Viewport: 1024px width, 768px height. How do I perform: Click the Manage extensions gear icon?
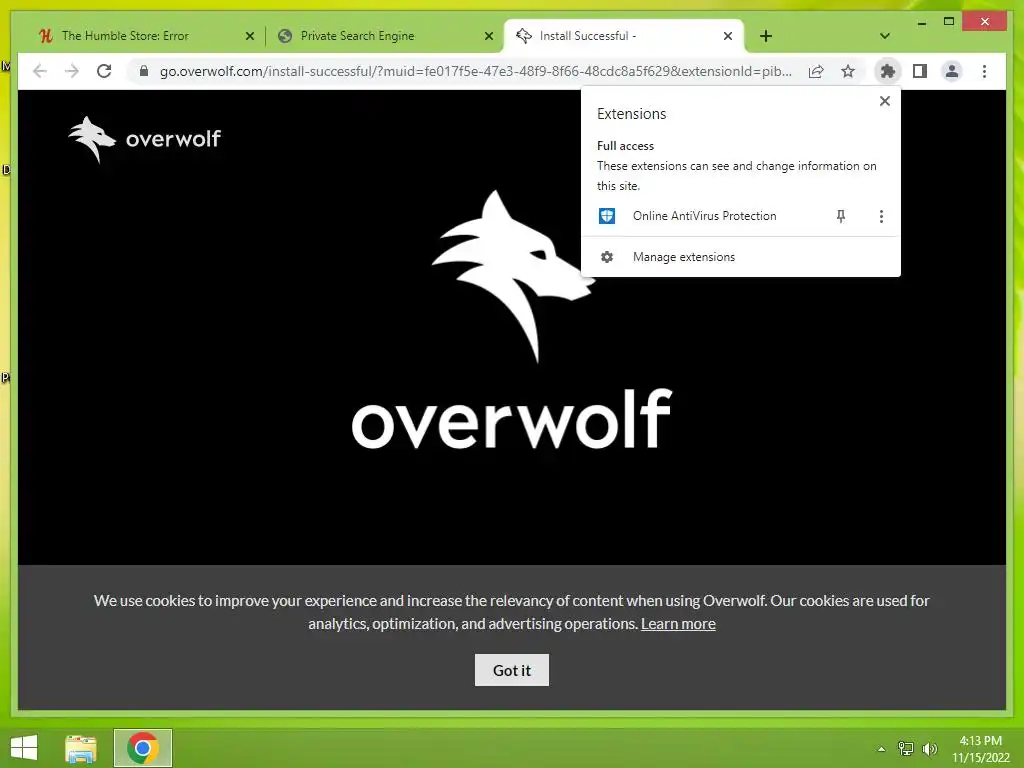[x=607, y=257]
